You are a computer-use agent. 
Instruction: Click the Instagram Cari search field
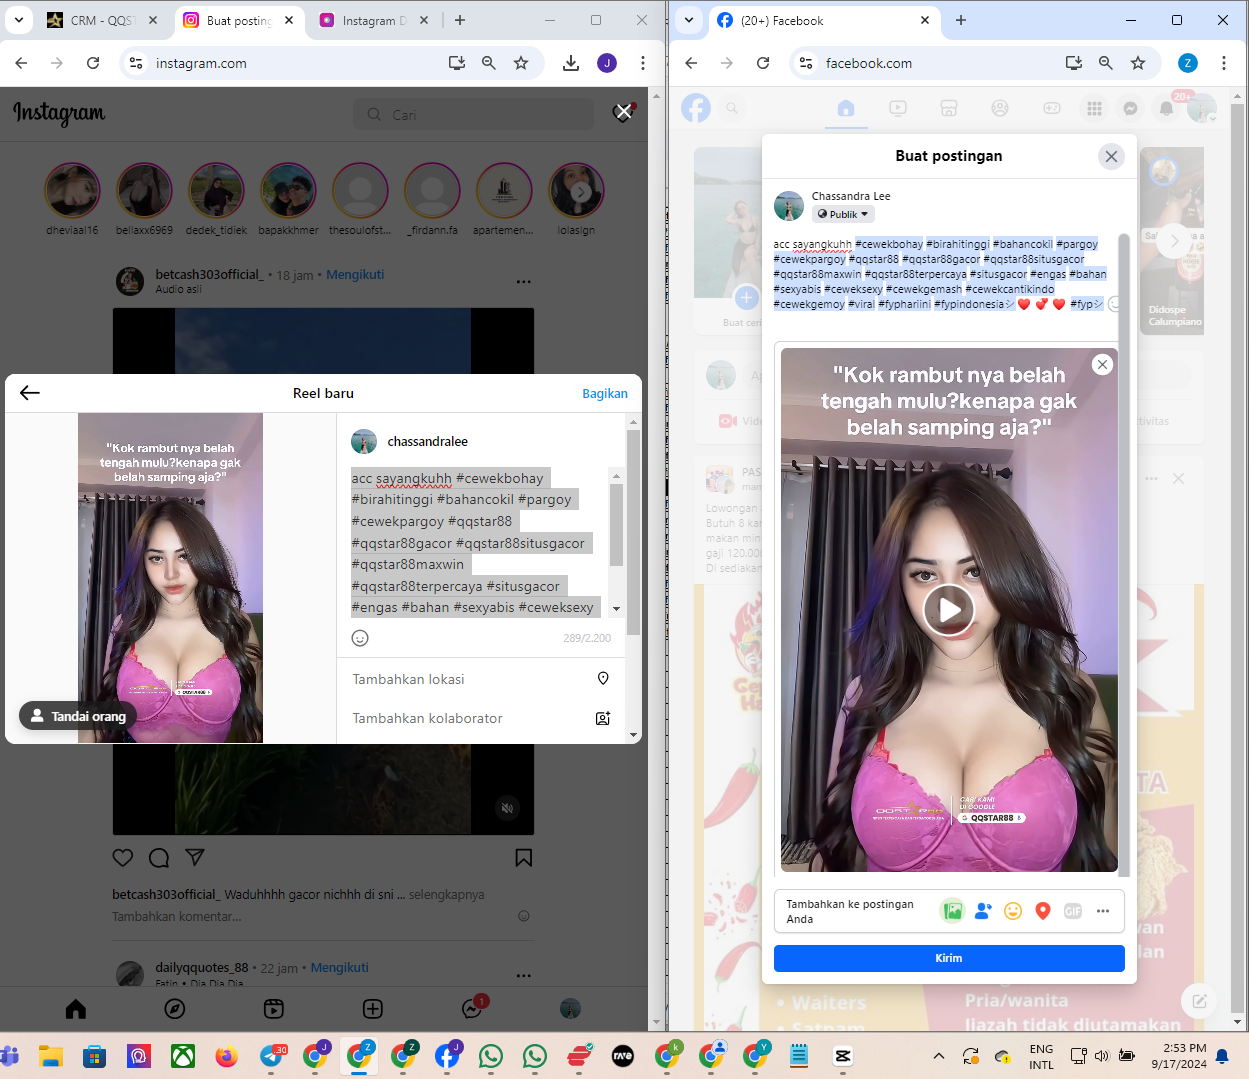[473, 115]
